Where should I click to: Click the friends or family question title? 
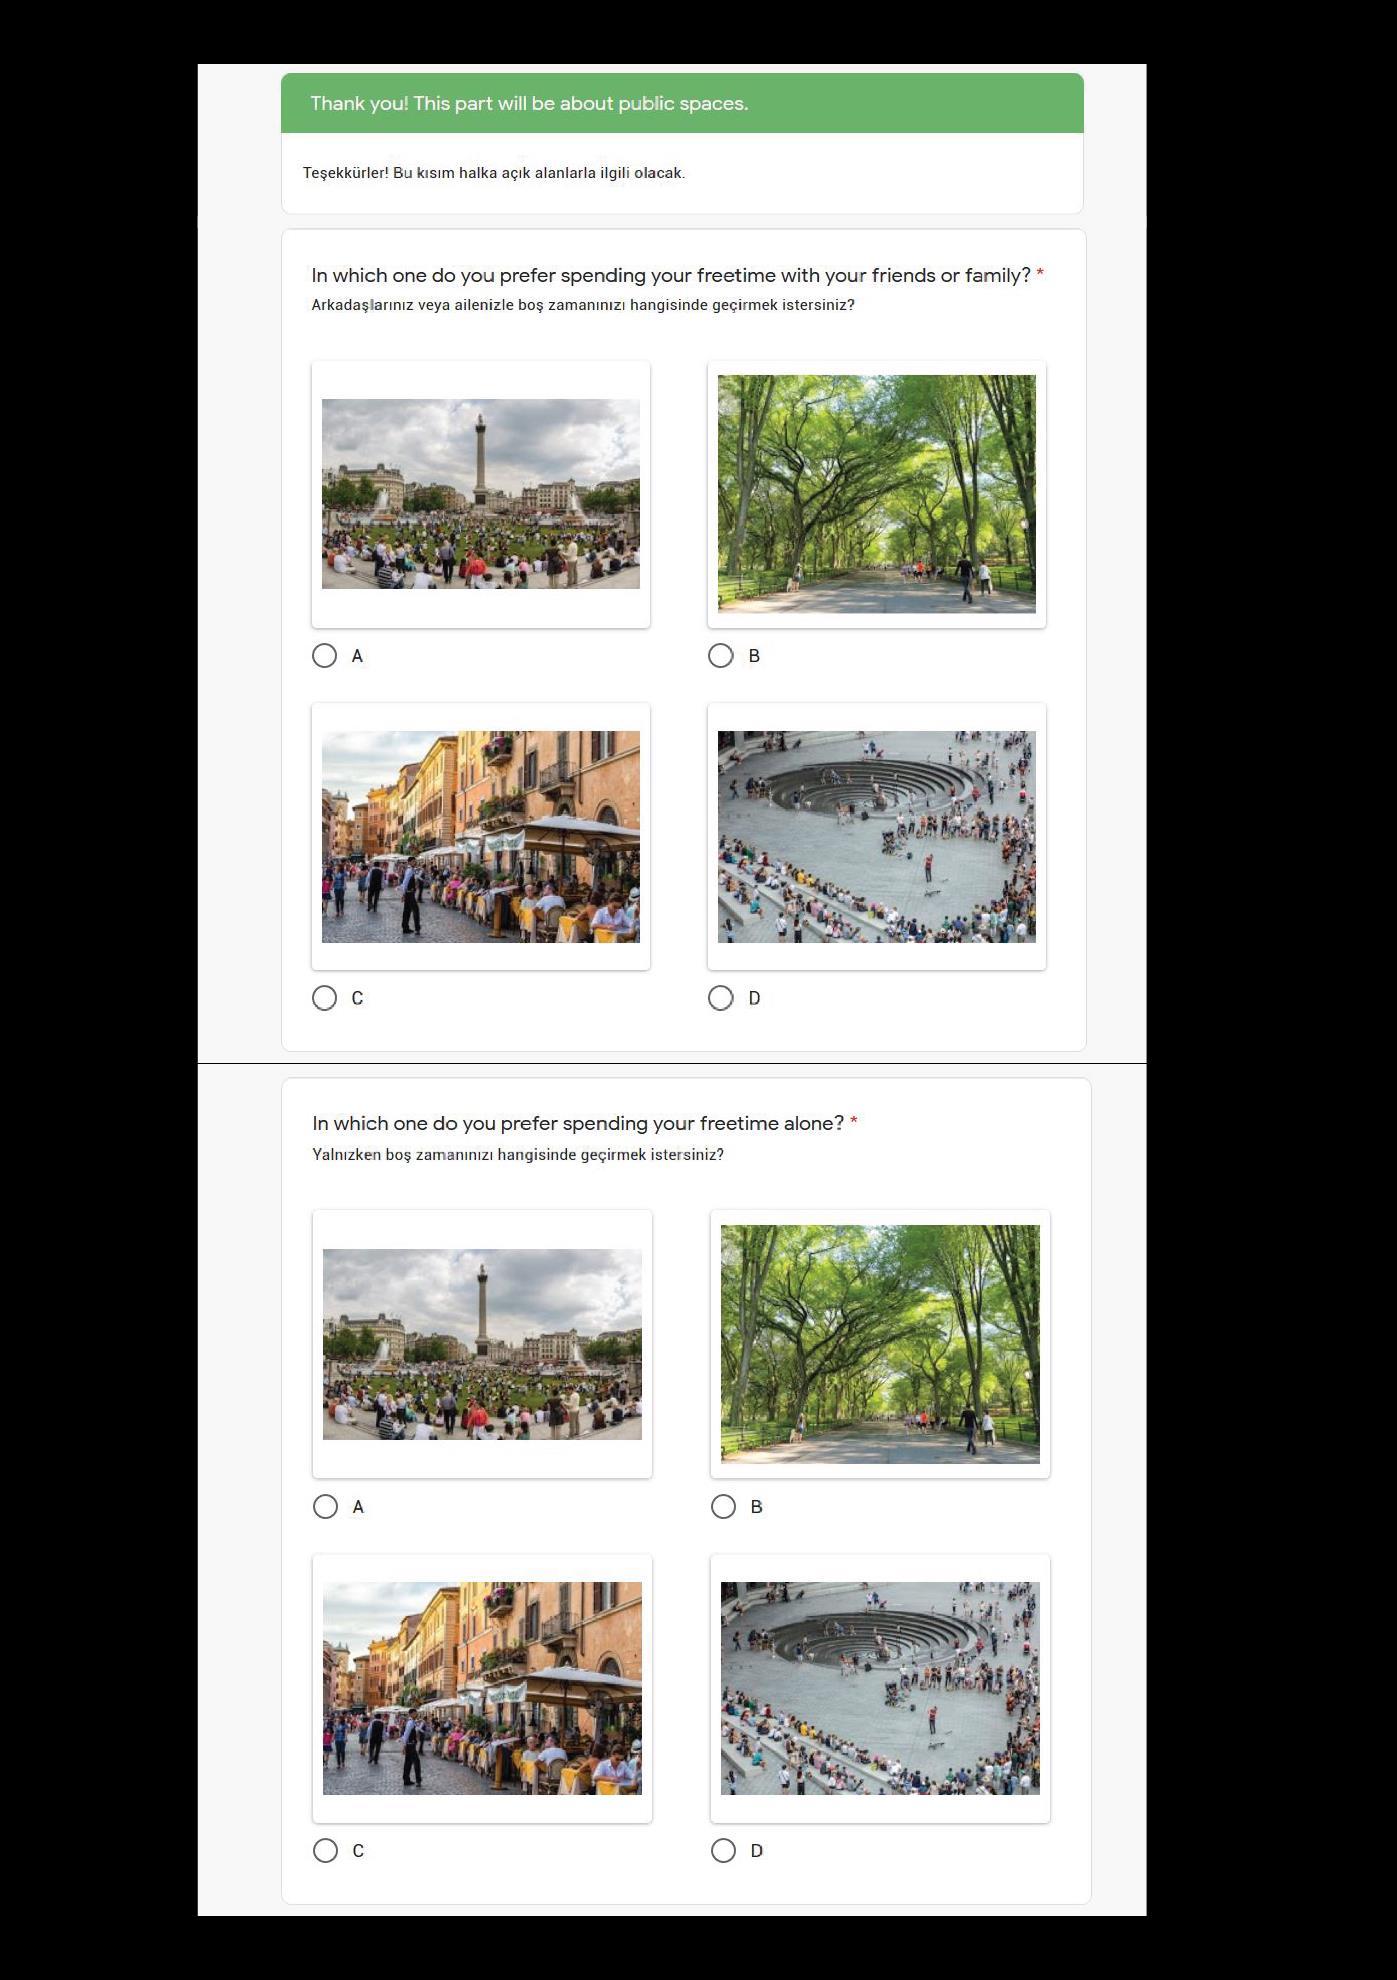(671, 275)
